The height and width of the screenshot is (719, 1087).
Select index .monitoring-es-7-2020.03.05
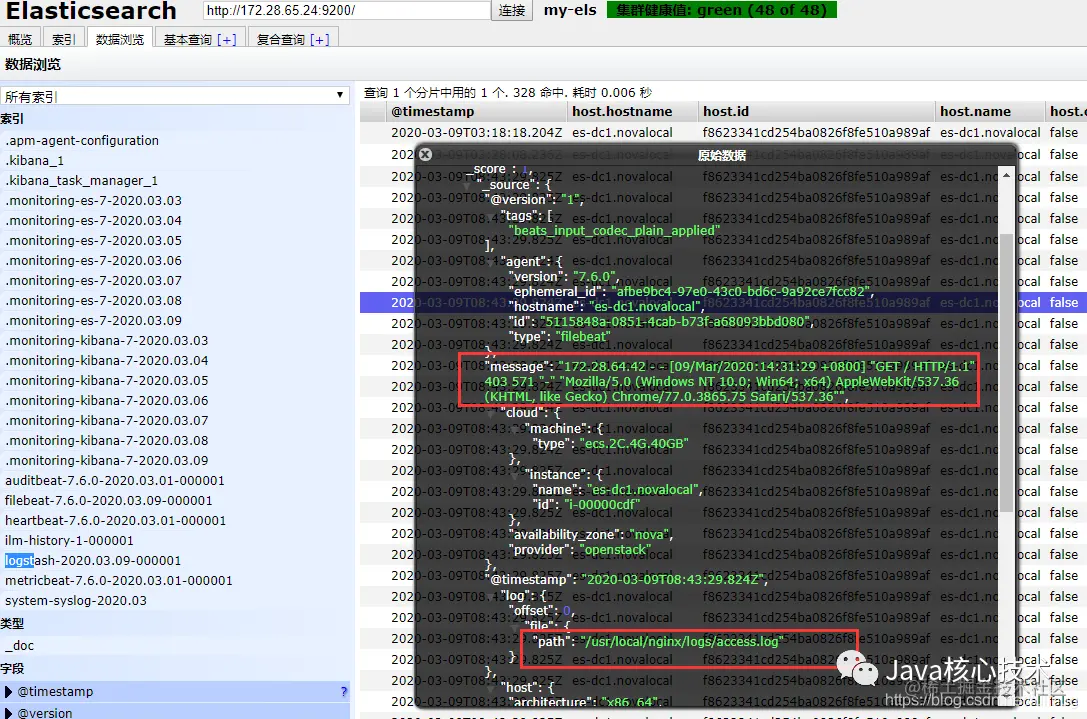tap(94, 241)
